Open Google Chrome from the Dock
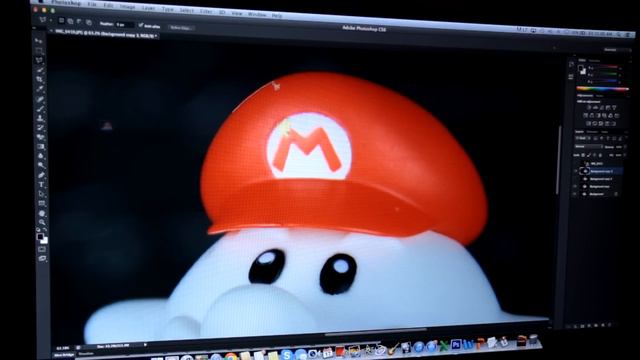The height and width of the screenshot is (360, 640). tap(231, 357)
